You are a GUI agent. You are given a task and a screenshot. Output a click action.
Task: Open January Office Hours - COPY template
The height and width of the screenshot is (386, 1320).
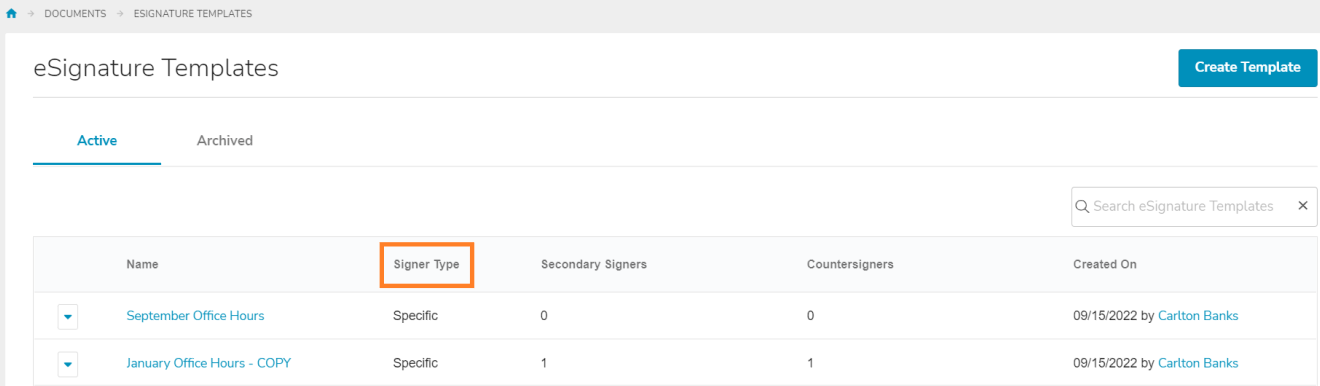tap(208, 363)
